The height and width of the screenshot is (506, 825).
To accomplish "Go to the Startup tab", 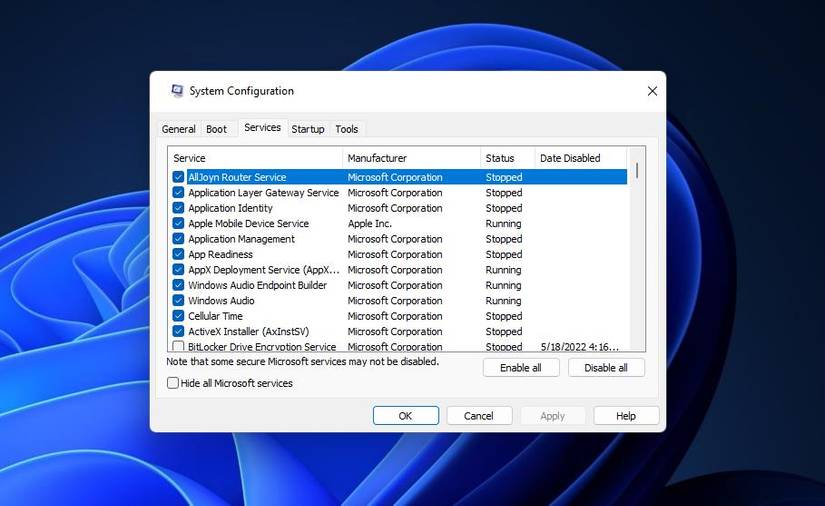I will point(308,129).
